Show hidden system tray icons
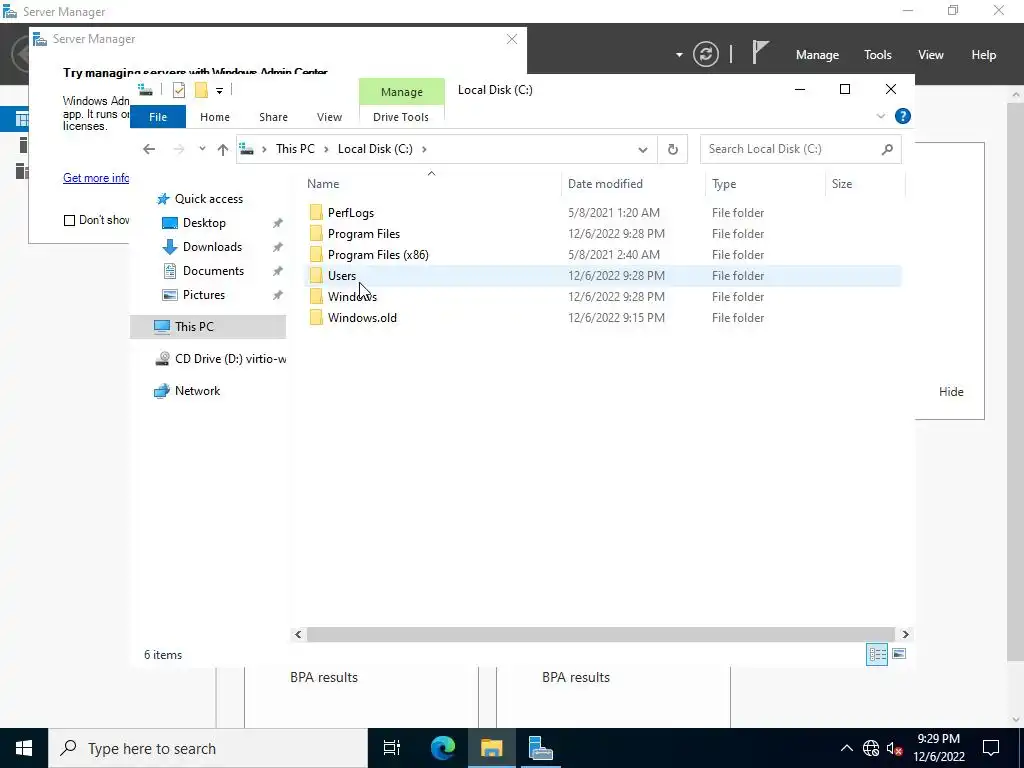Screen dimensions: 1024x768 click(x=846, y=748)
